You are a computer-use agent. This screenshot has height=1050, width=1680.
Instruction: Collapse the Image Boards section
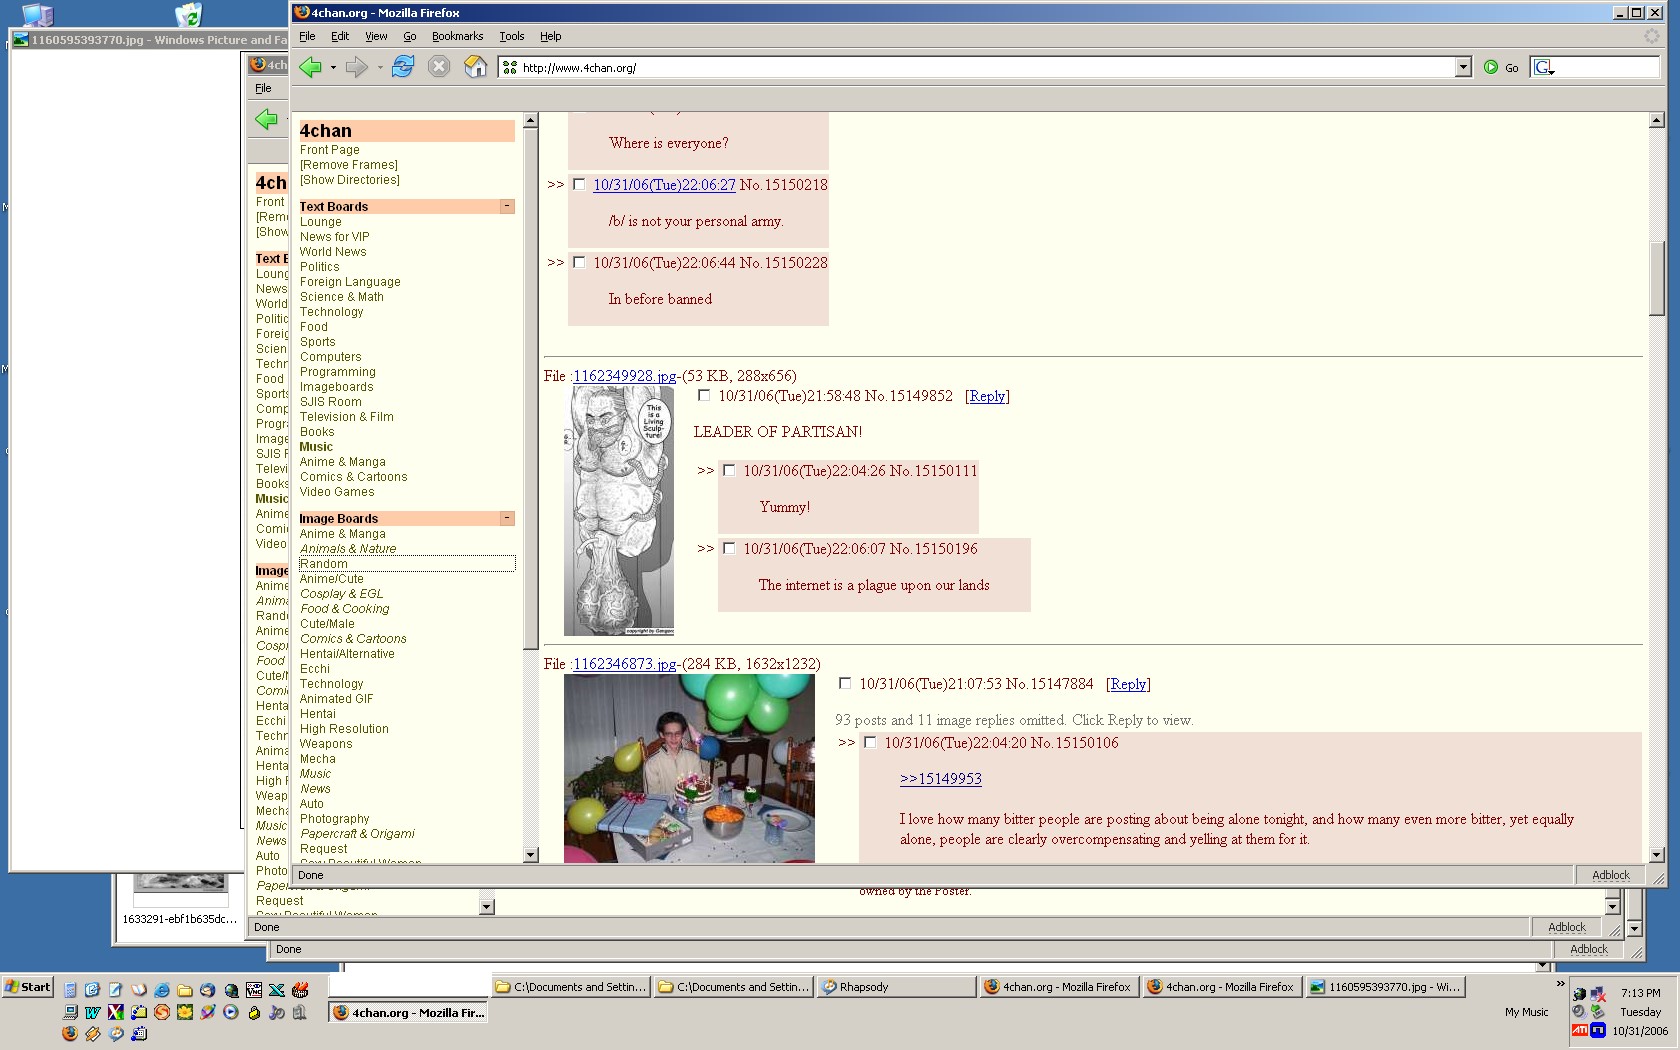507,518
